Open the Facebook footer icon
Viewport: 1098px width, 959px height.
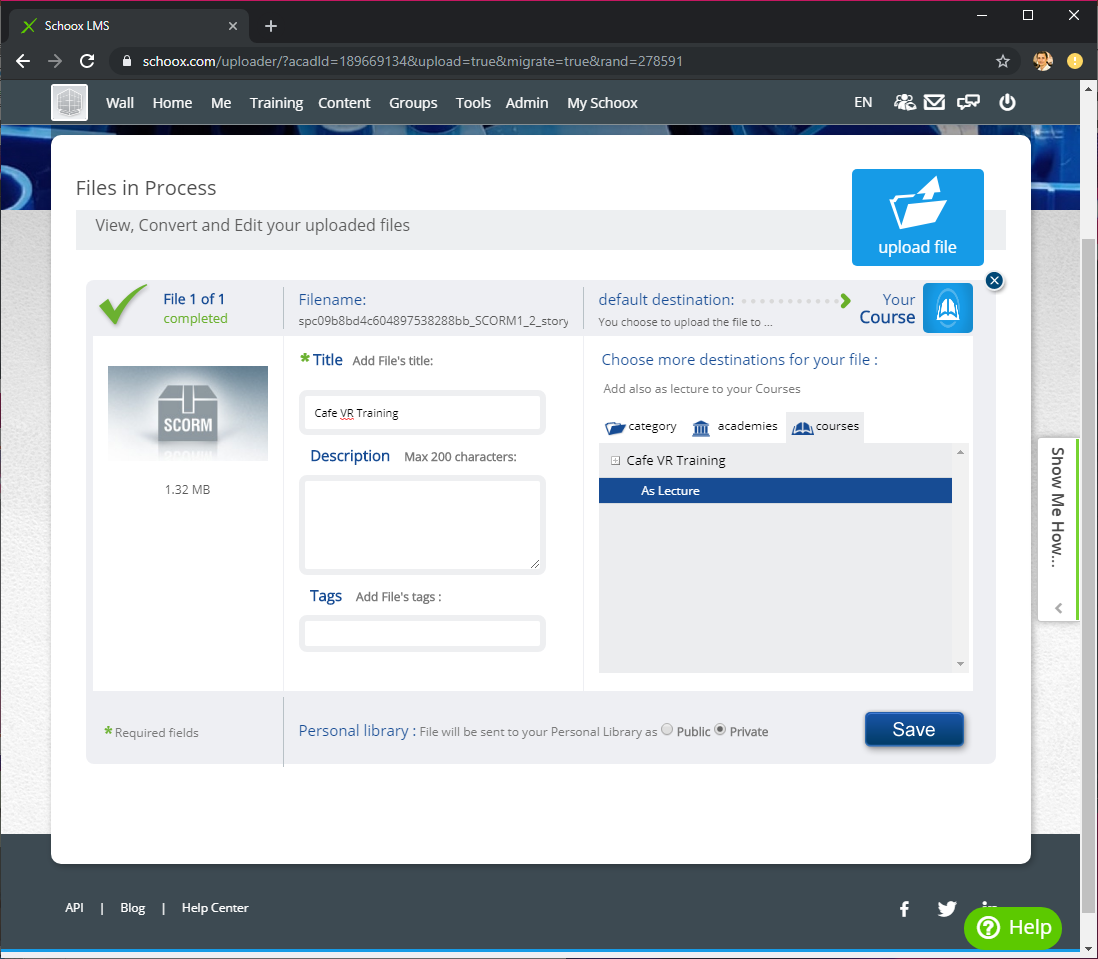coord(904,909)
